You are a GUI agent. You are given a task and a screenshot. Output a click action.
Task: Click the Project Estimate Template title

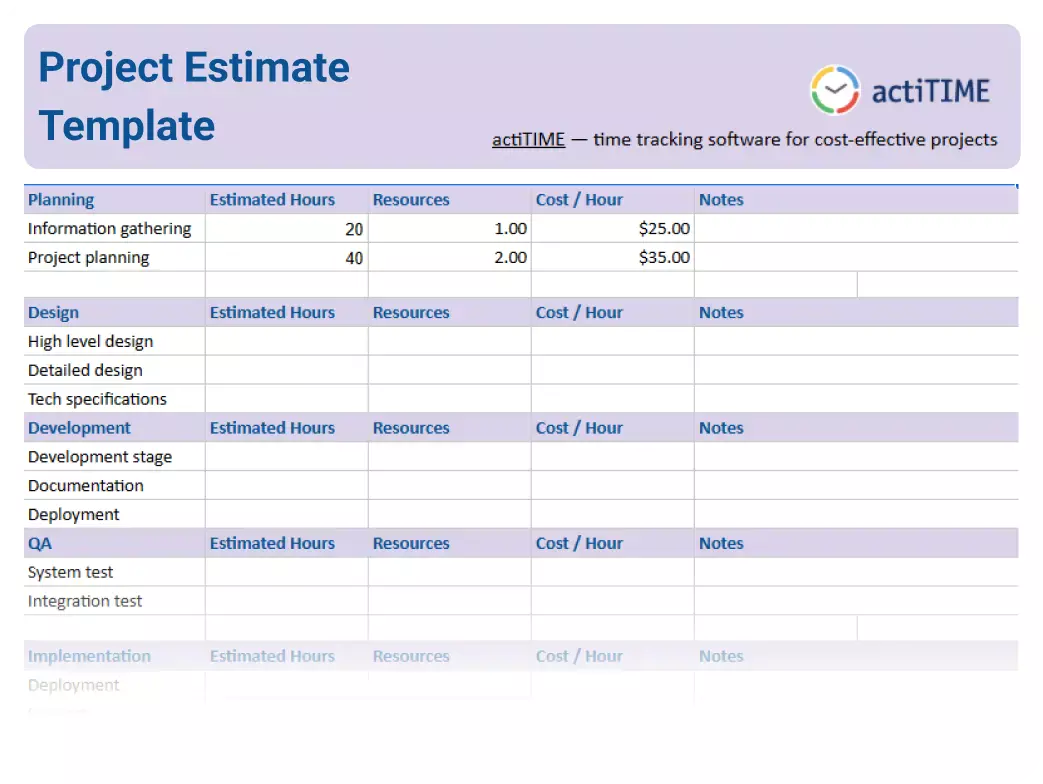[x=193, y=96]
